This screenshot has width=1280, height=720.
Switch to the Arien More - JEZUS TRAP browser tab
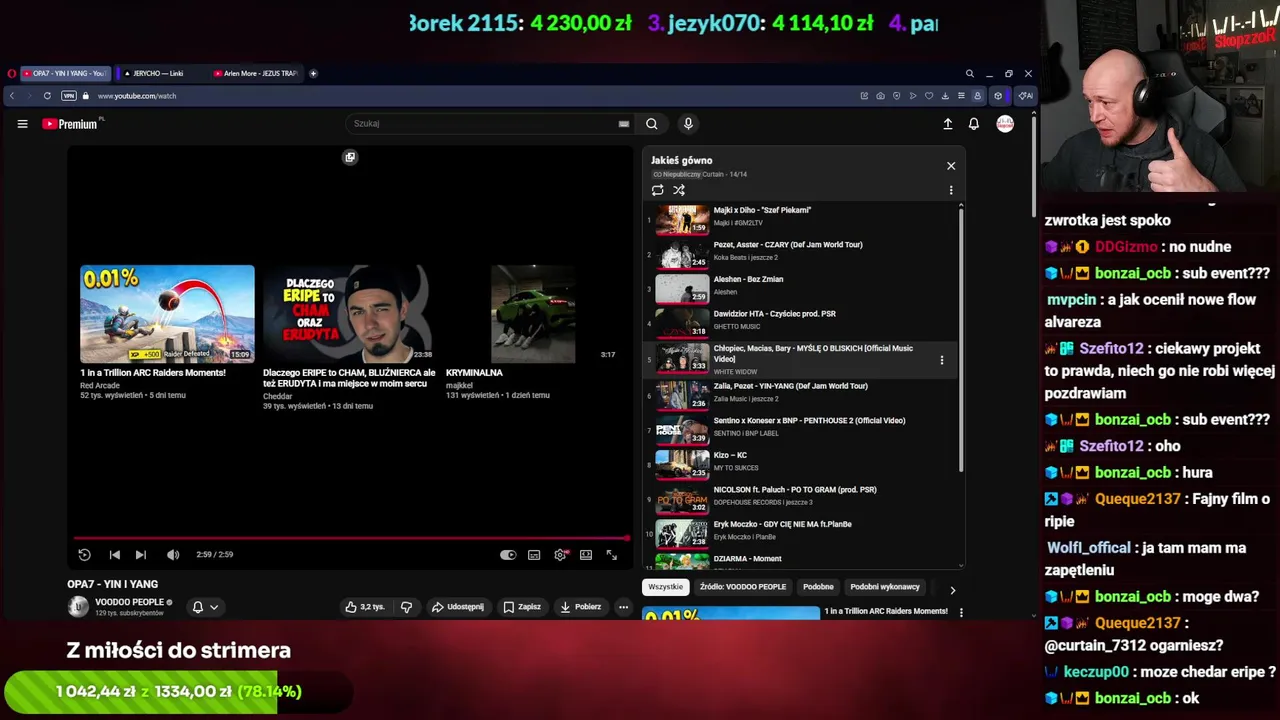[255, 73]
